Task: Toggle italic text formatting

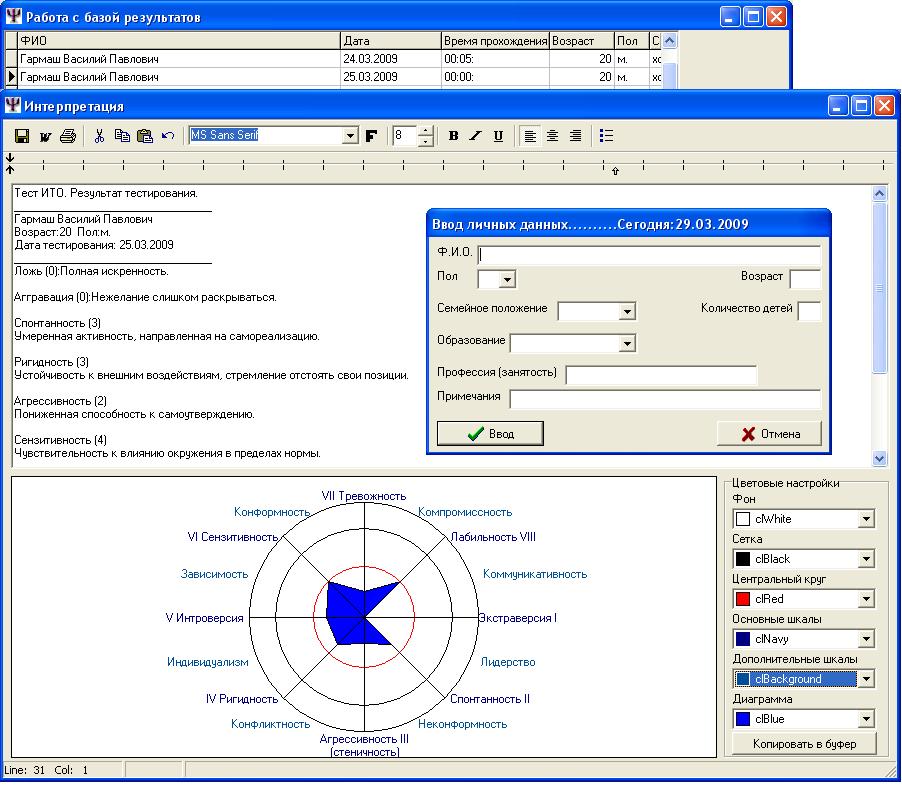Action: pyautogui.click(x=475, y=136)
